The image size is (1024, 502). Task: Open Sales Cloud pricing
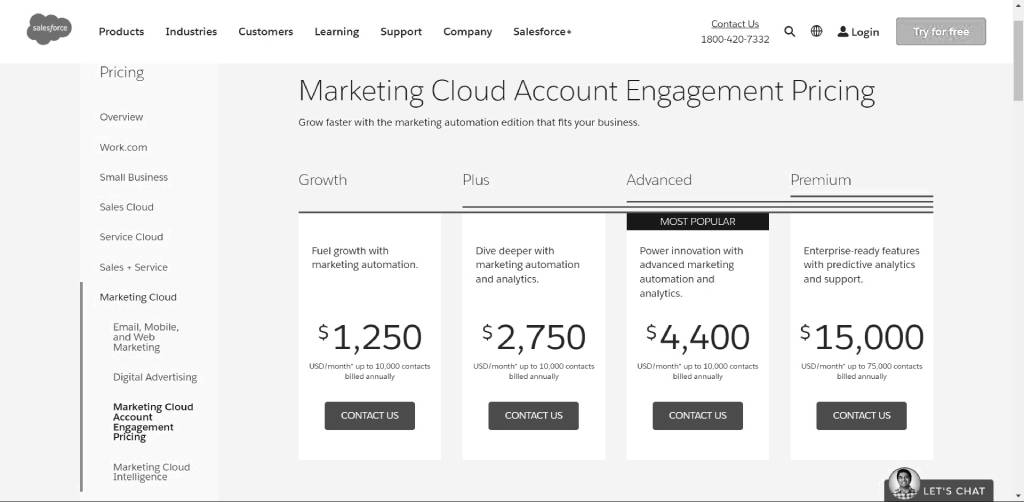(127, 207)
